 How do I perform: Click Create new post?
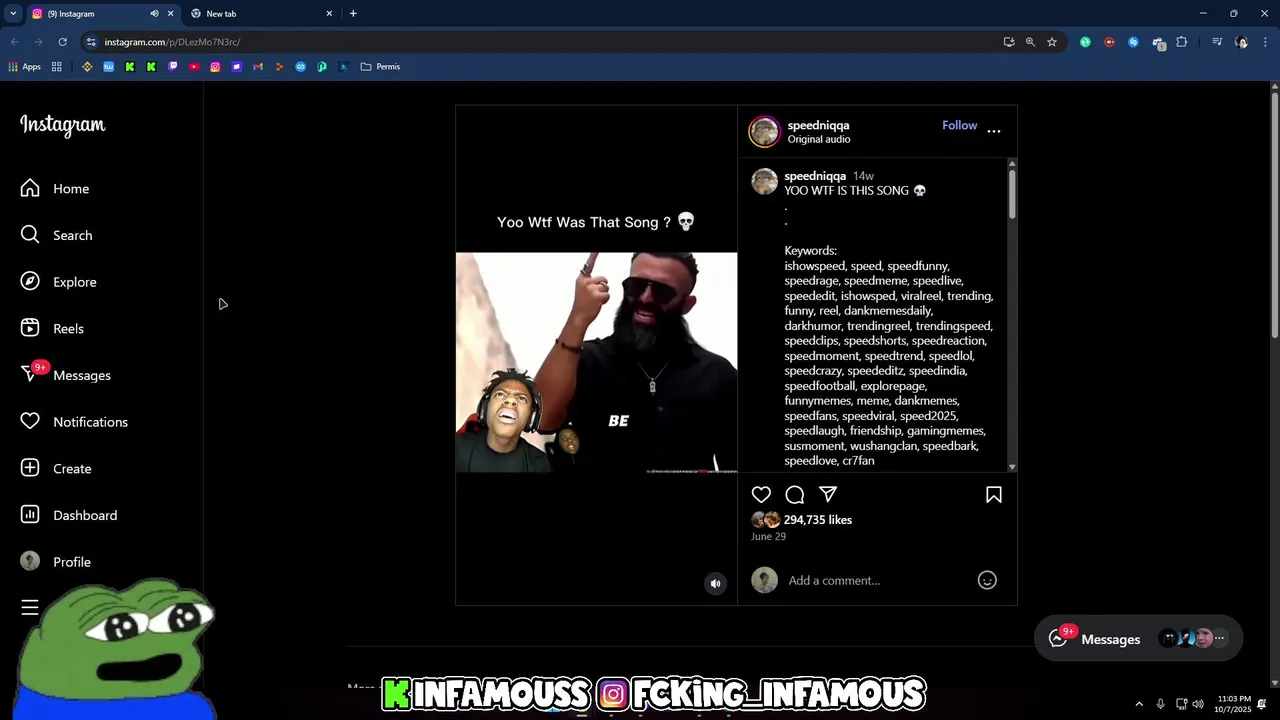(57, 468)
